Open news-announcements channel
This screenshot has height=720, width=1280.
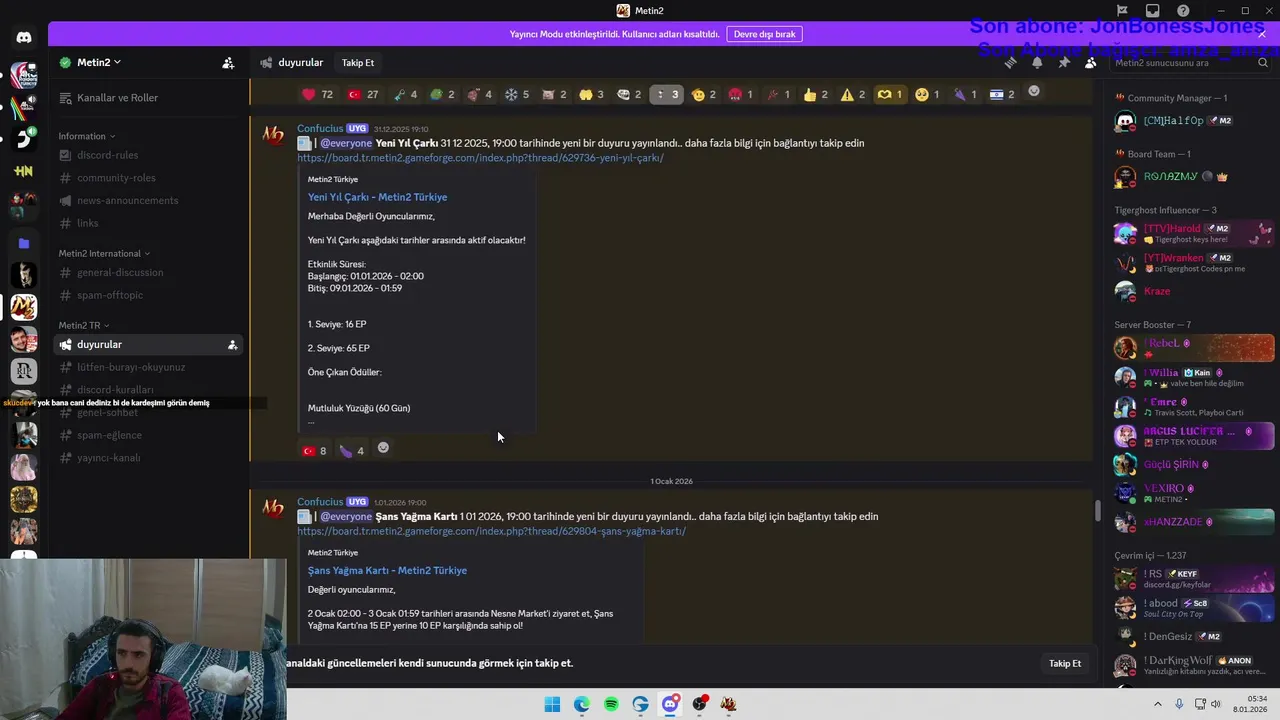click(148, 200)
